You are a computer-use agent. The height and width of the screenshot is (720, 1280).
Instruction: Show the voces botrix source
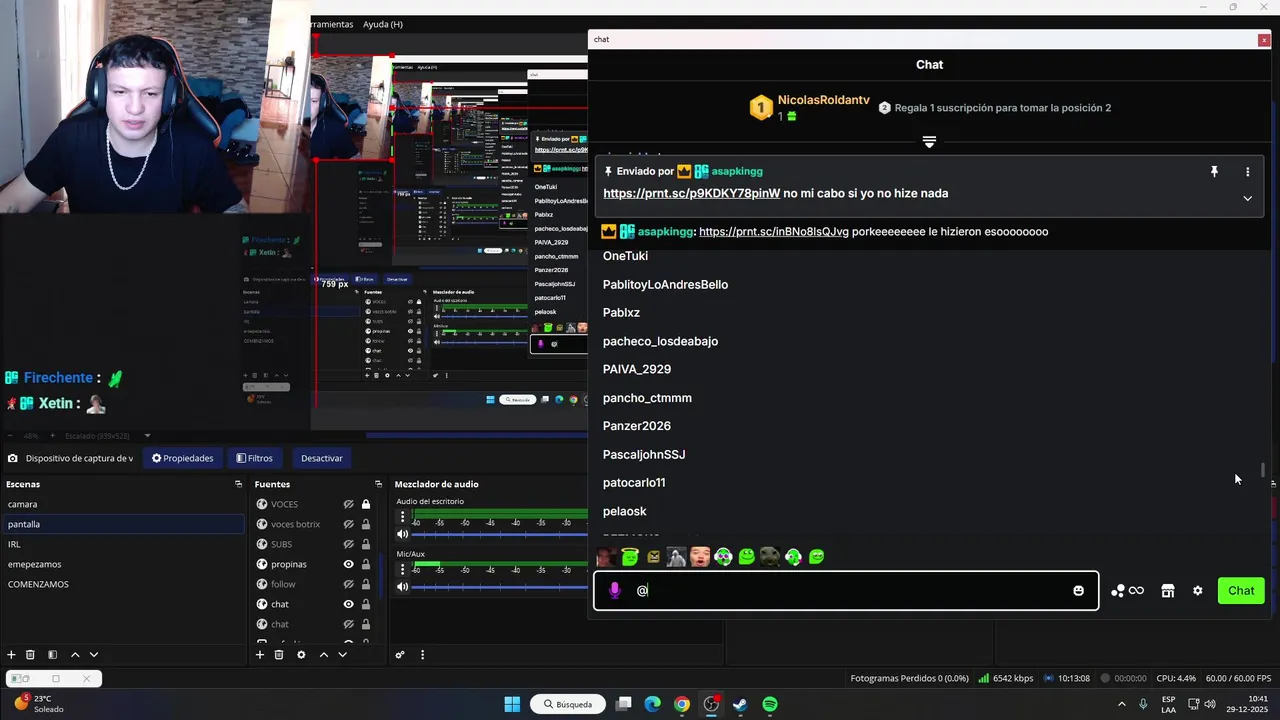[348, 524]
